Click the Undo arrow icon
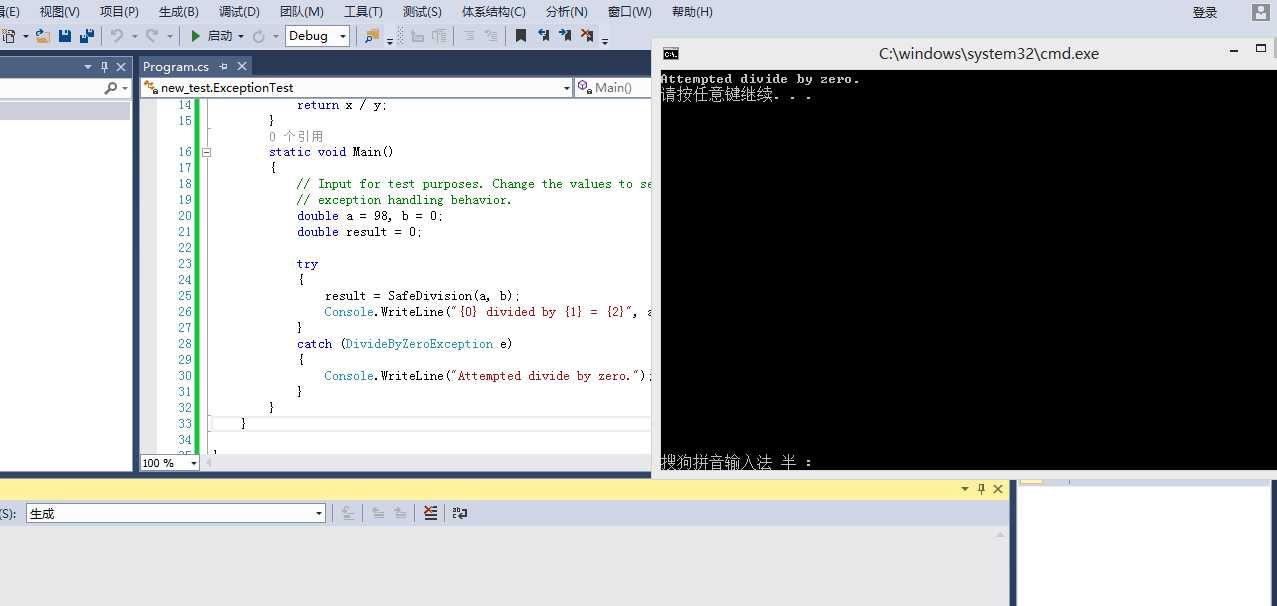The height and width of the screenshot is (606, 1277). pyautogui.click(x=116, y=36)
